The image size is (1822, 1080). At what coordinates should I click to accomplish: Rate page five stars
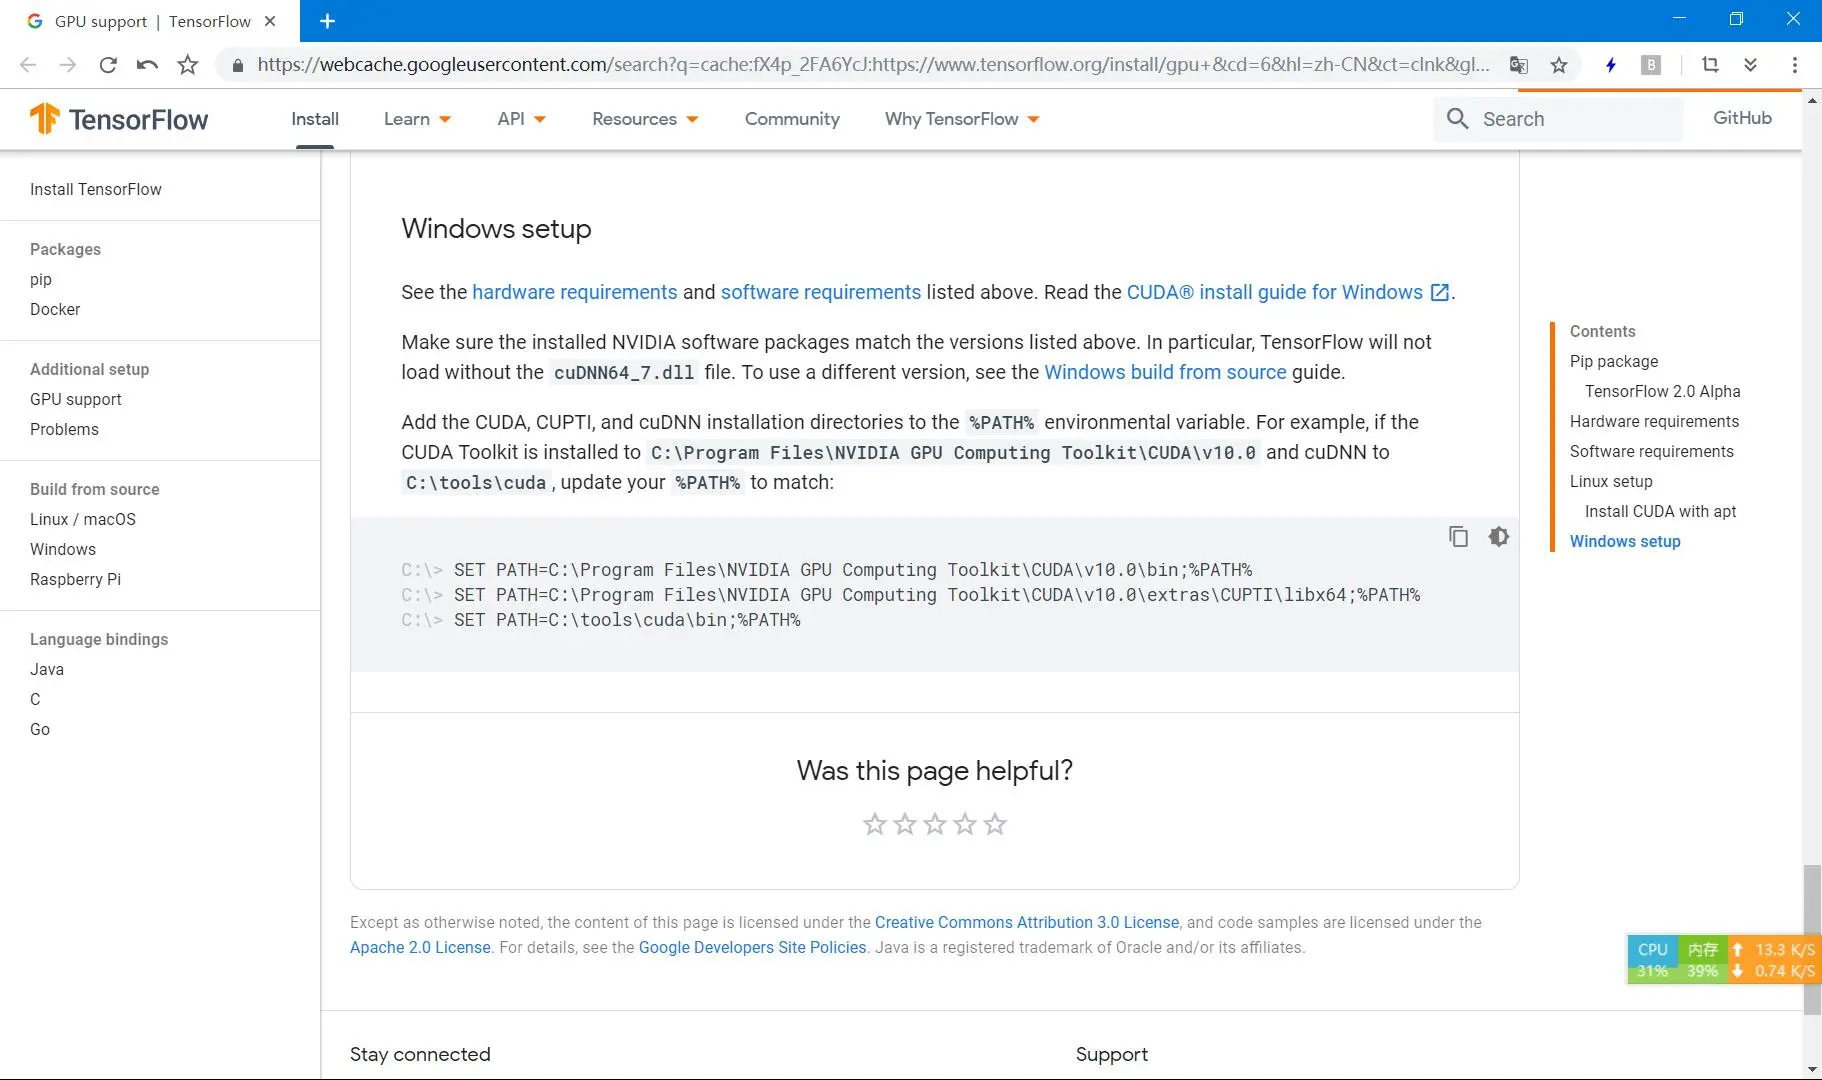pyautogui.click(x=994, y=824)
